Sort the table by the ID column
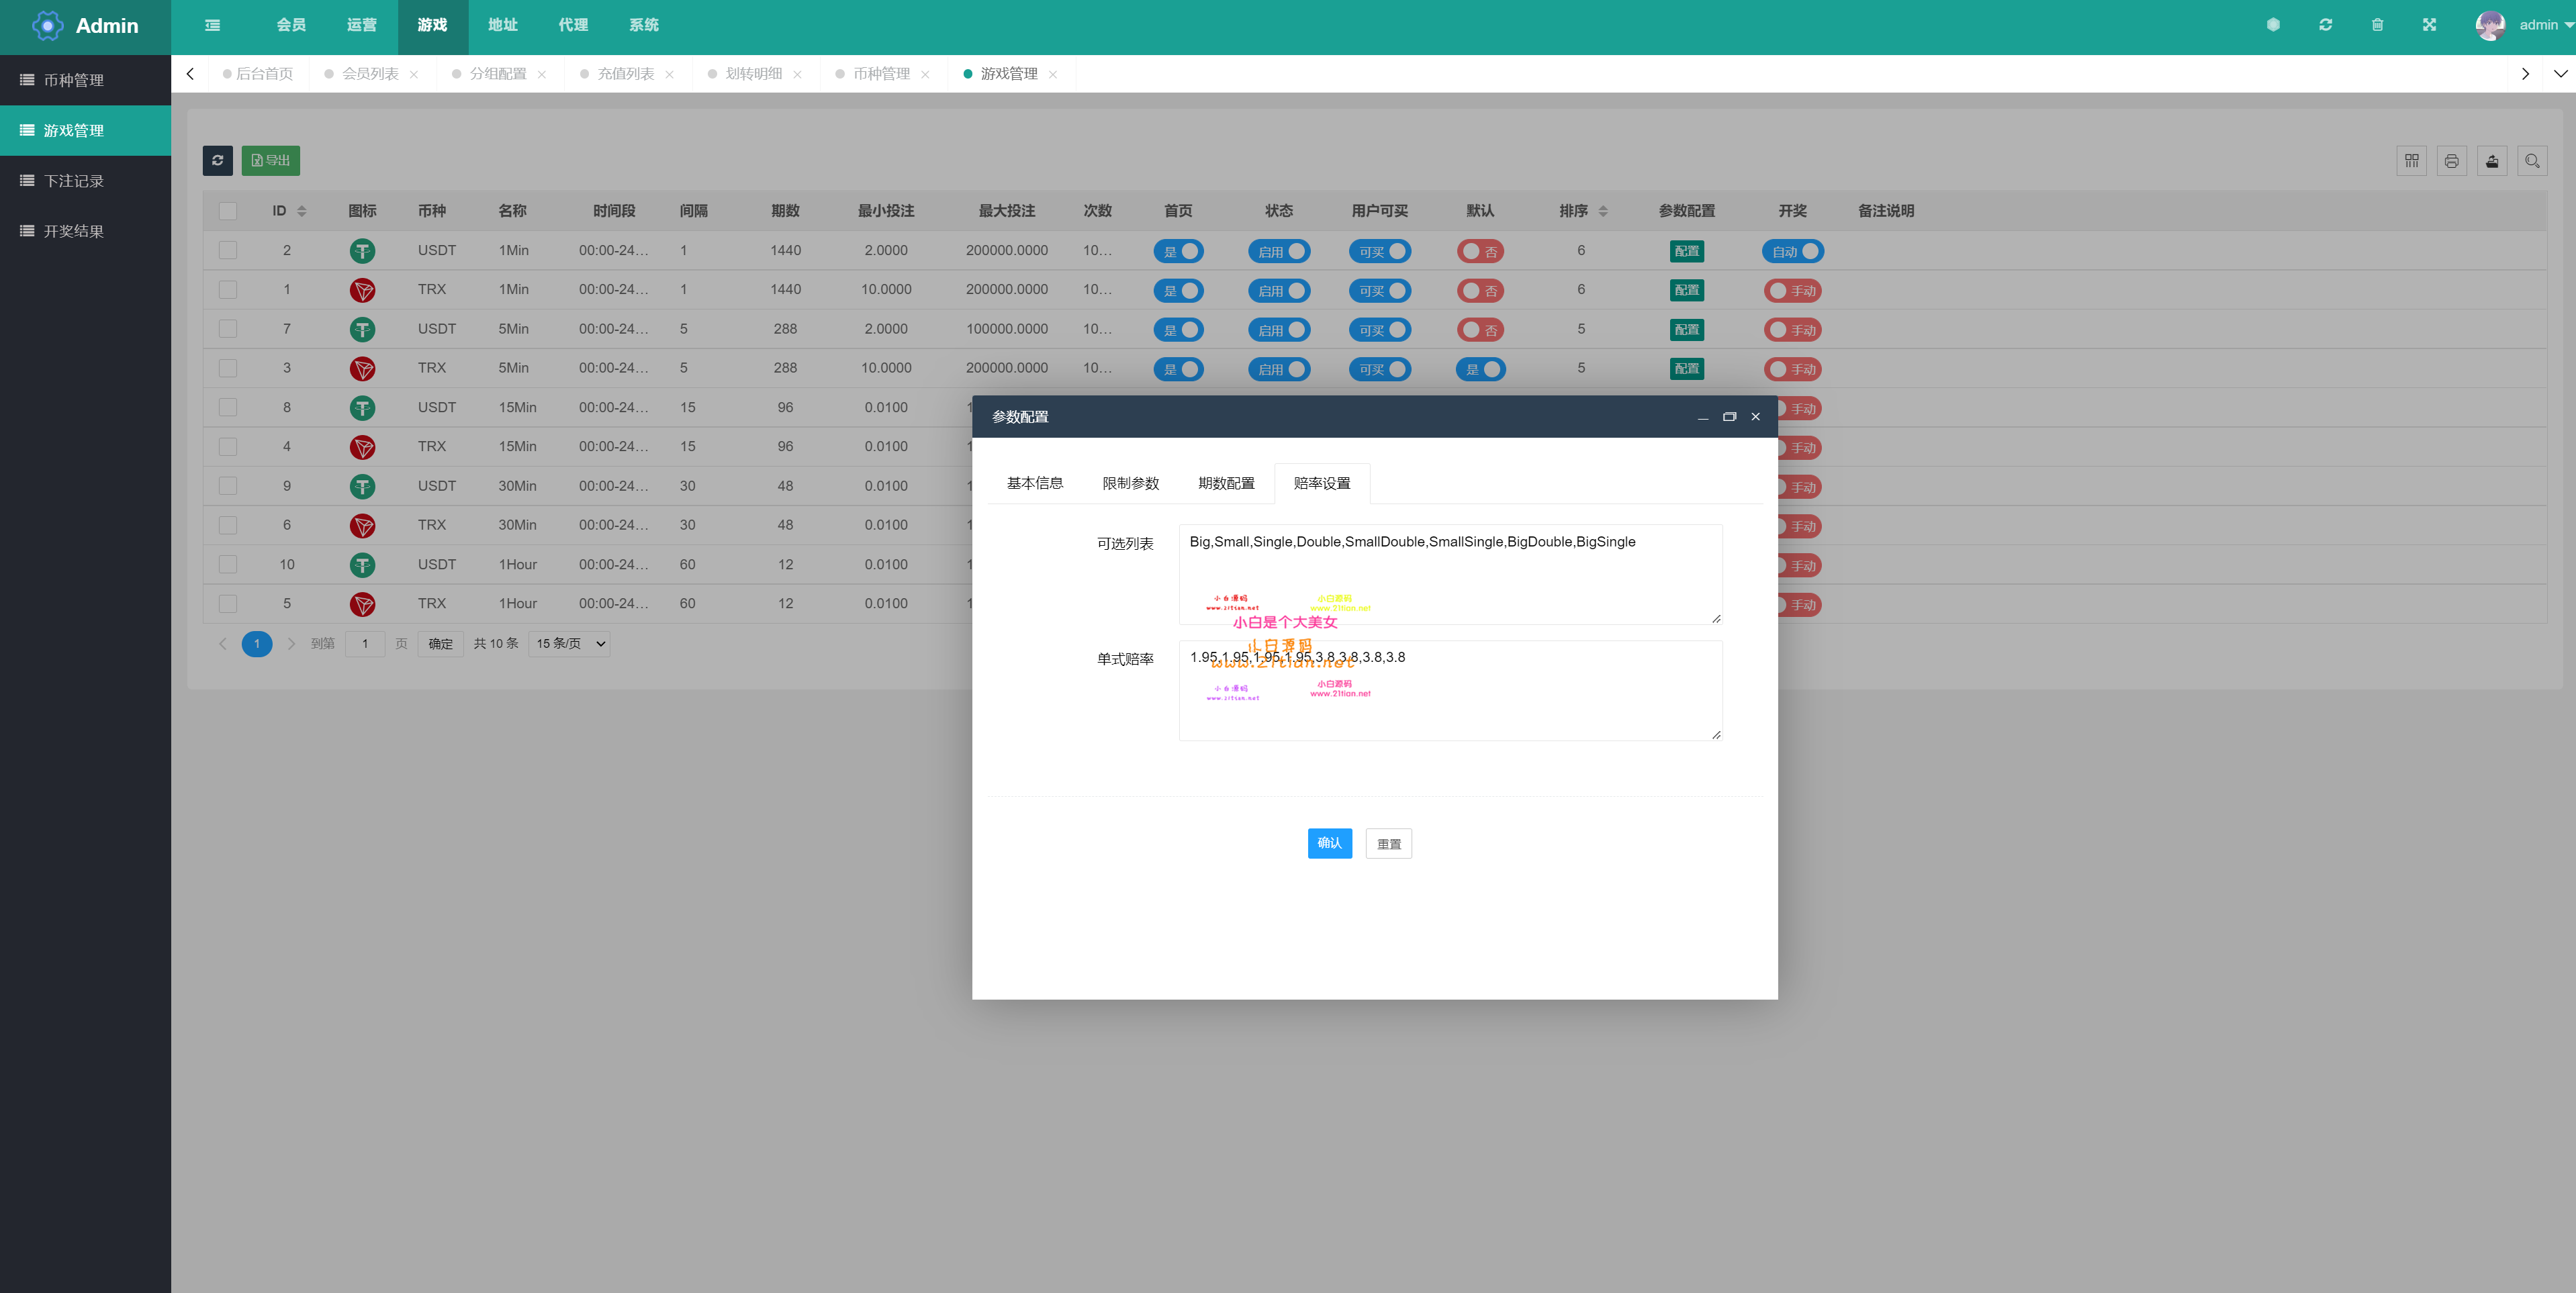 coord(301,211)
